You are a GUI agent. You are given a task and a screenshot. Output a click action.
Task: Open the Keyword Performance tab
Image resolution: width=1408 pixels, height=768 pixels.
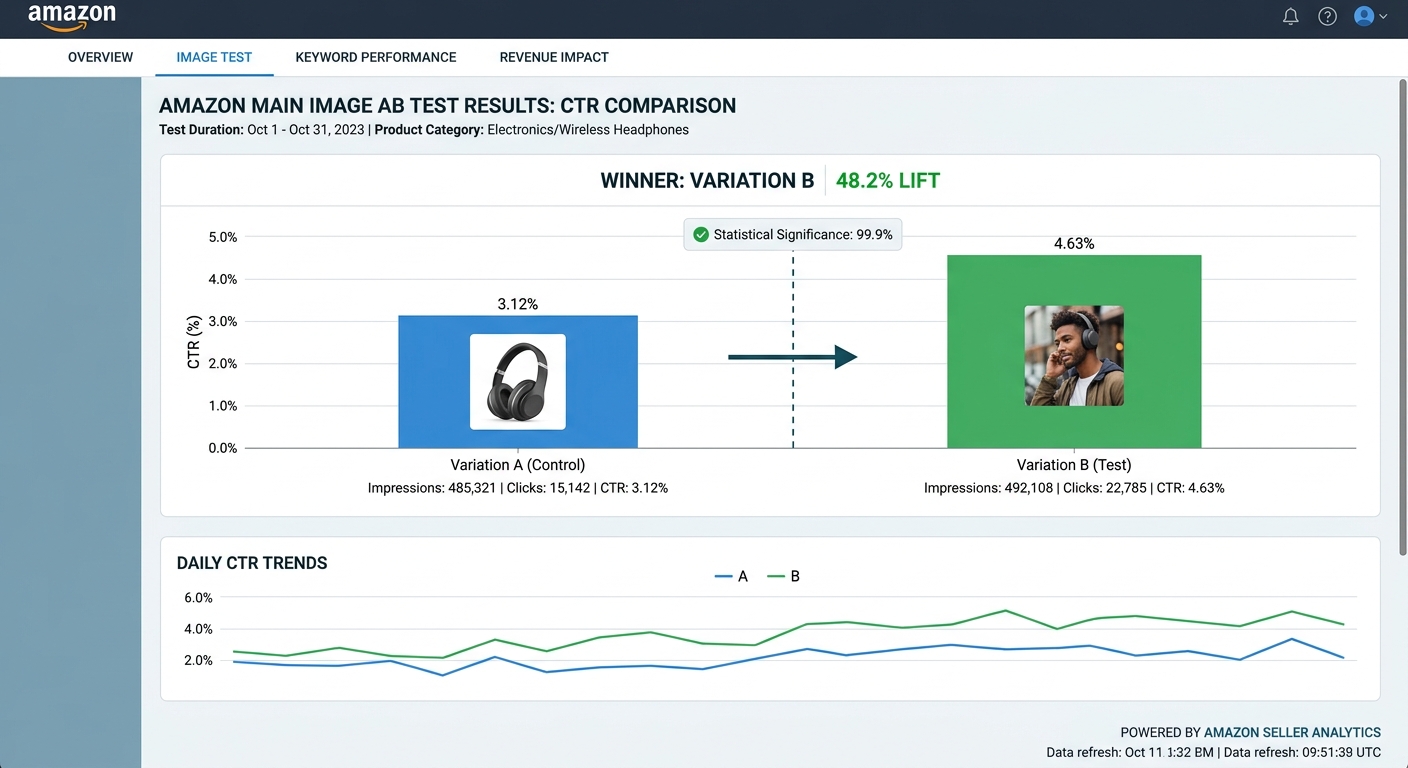pos(376,57)
